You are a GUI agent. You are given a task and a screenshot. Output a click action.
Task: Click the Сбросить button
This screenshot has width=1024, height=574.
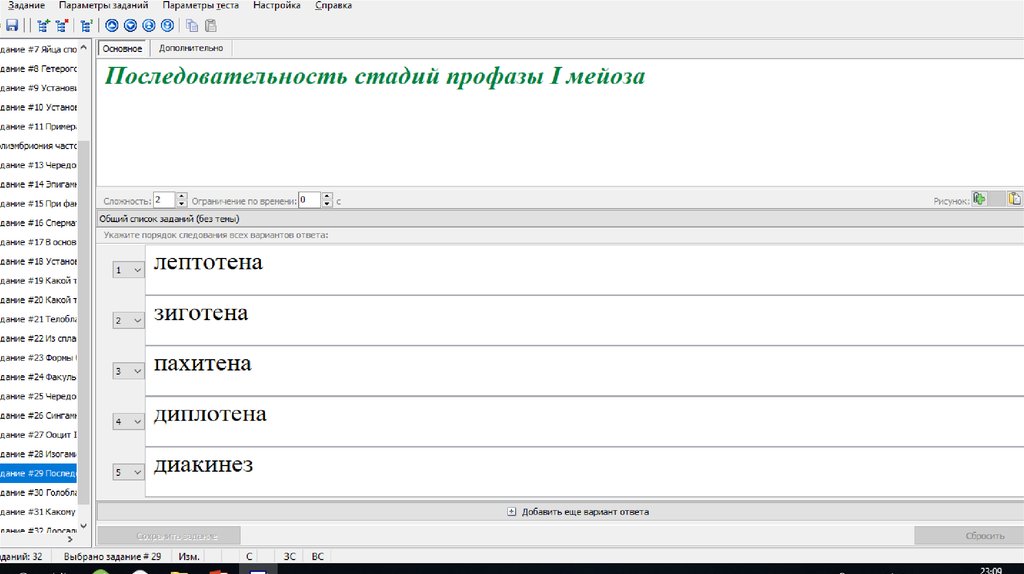tap(968, 535)
